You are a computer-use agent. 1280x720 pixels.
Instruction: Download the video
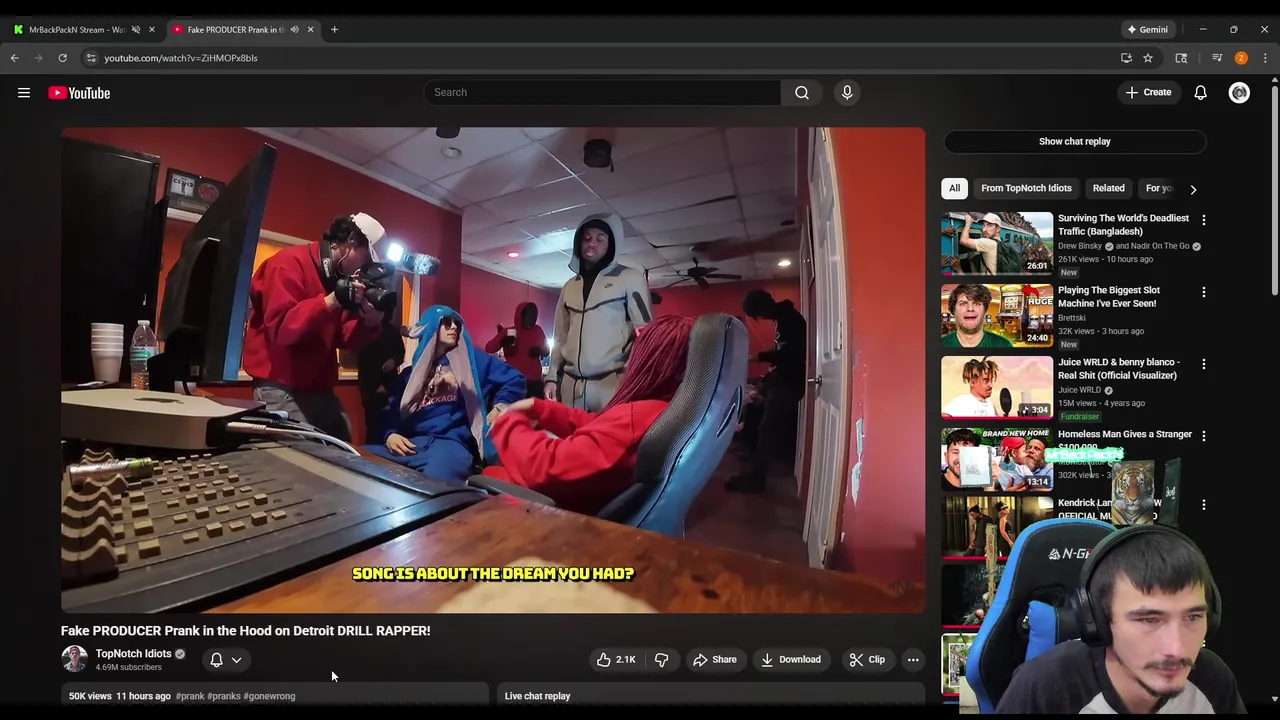click(x=791, y=660)
